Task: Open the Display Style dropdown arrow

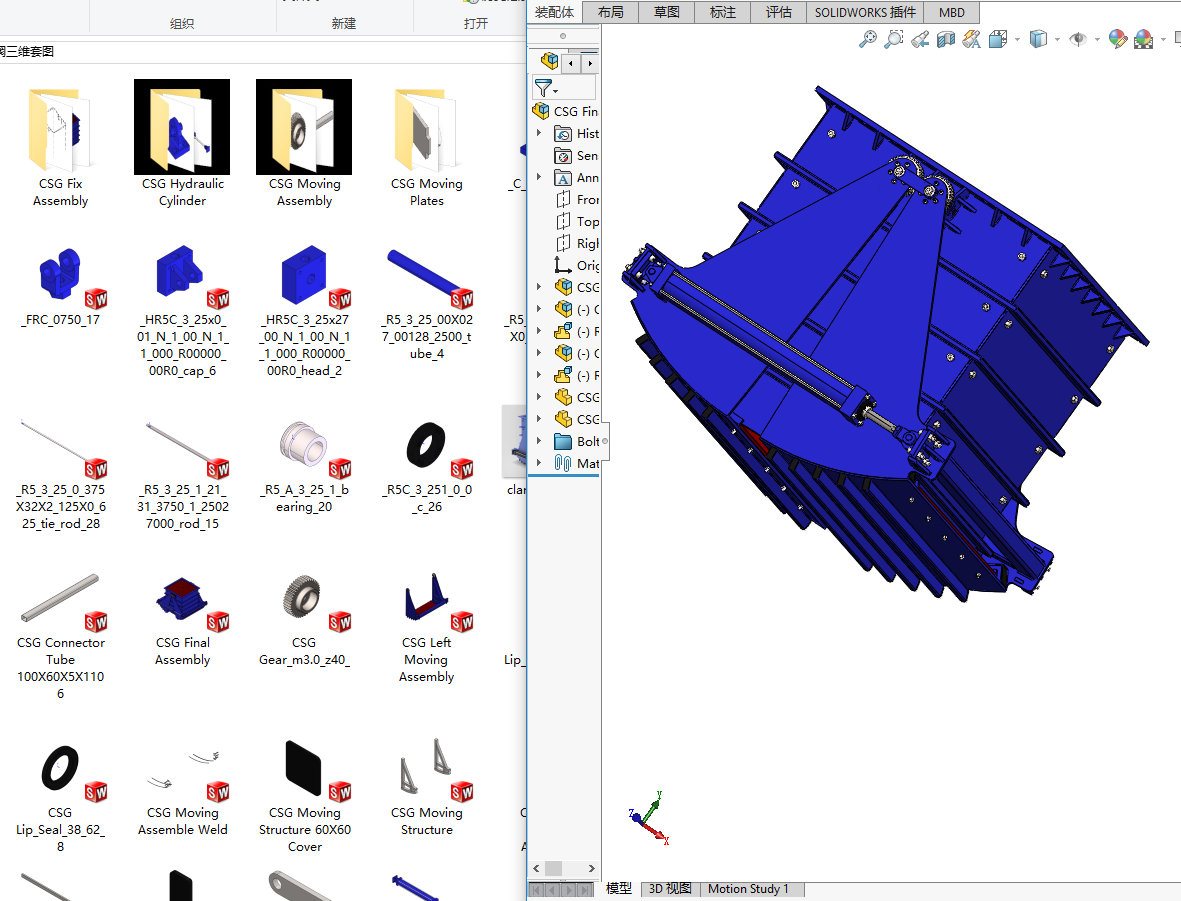Action: click(x=1057, y=40)
